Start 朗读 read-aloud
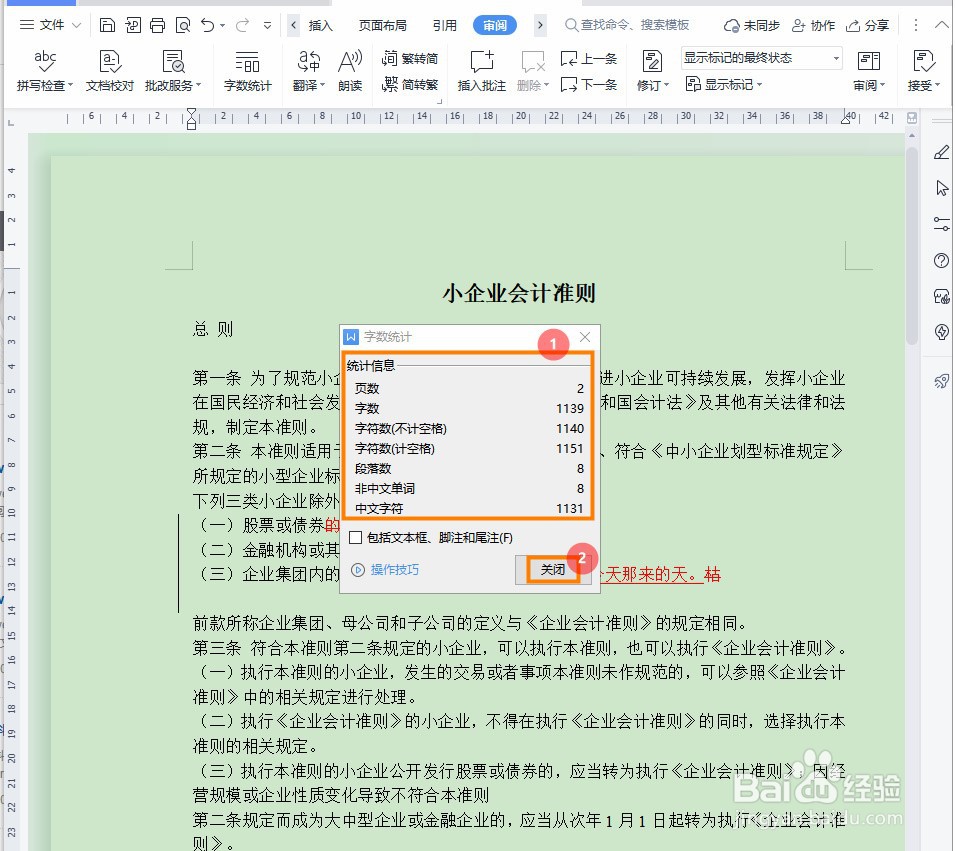The width and height of the screenshot is (955, 851). (x=351, y=70)
